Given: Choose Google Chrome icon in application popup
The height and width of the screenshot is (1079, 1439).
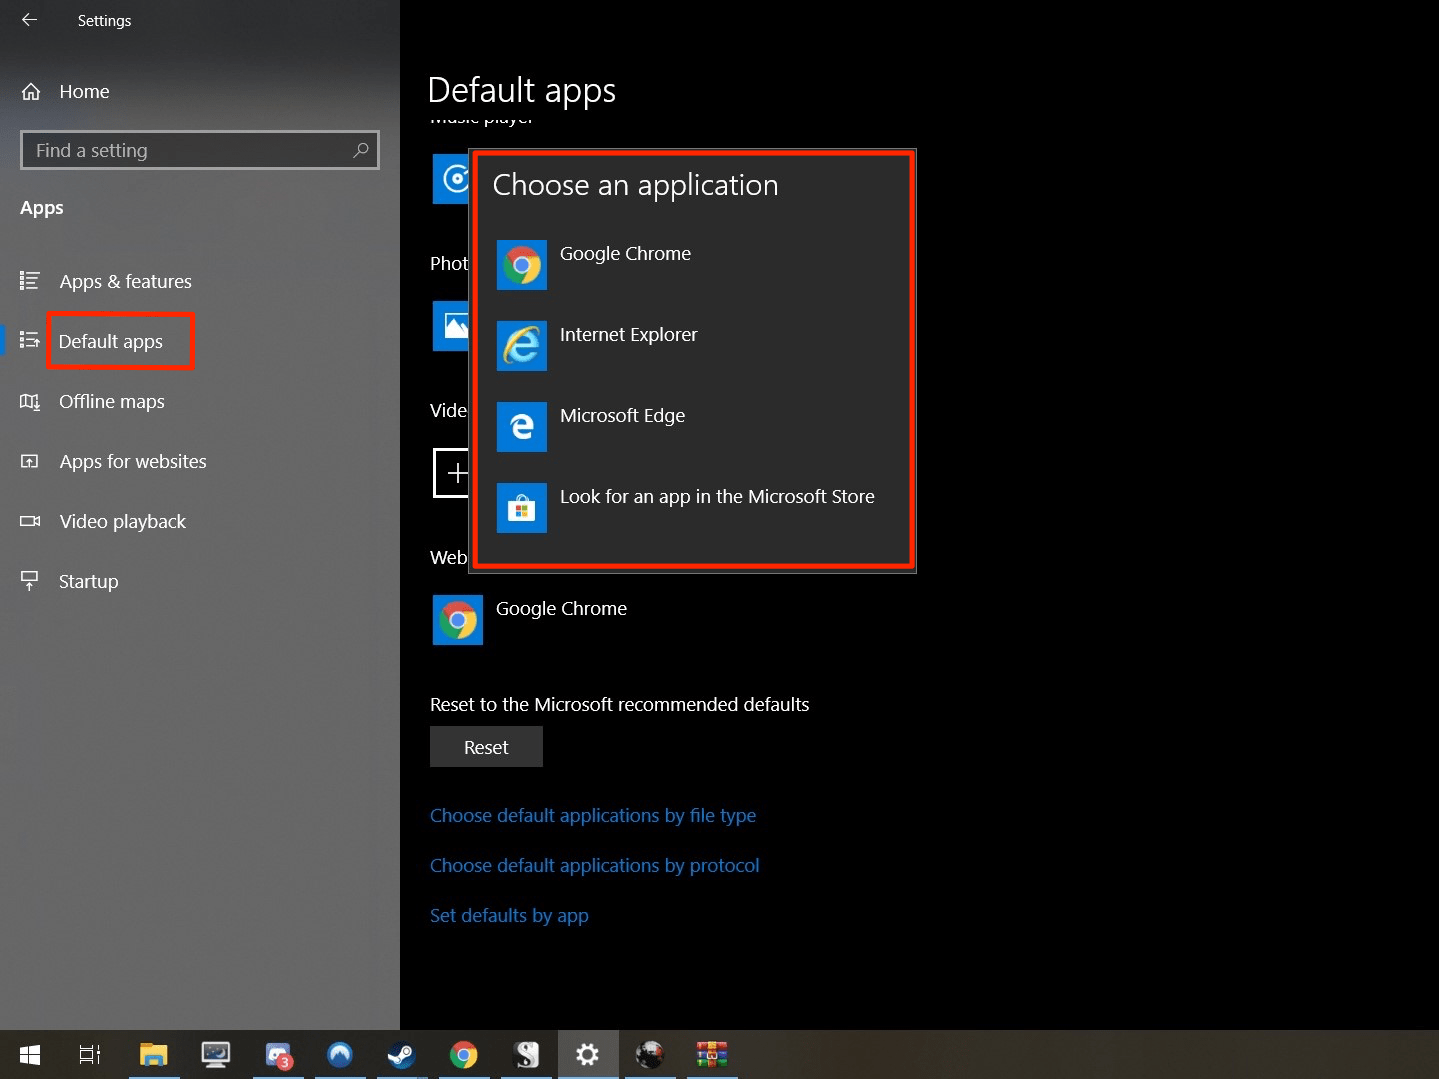Looking at the screenshot, I should pyautogui.click(x=521, y=265).
